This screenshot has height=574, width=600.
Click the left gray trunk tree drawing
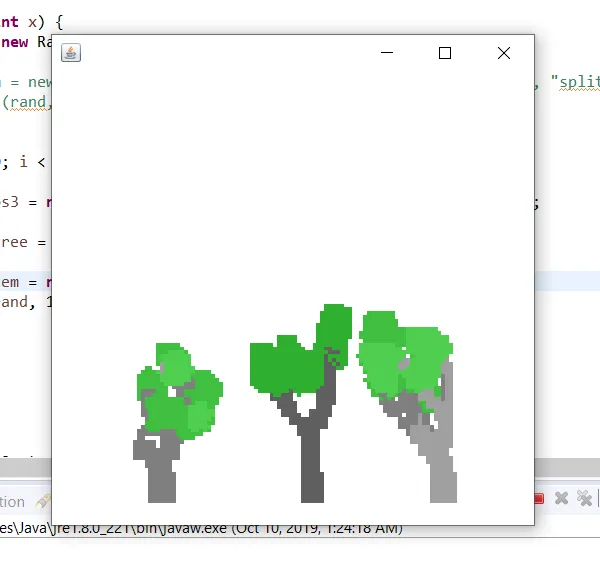coord(178,422)
